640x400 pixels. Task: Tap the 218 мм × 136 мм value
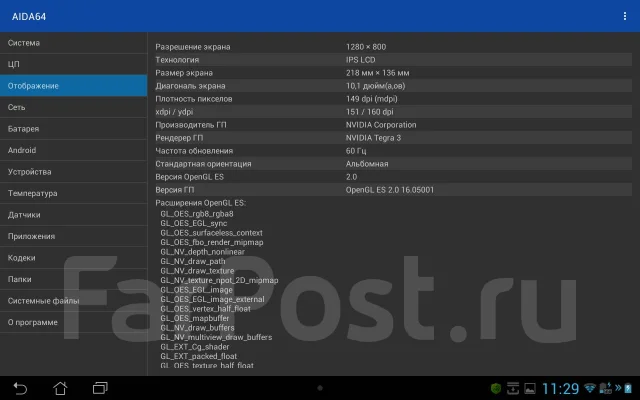(x=378, y=73)
